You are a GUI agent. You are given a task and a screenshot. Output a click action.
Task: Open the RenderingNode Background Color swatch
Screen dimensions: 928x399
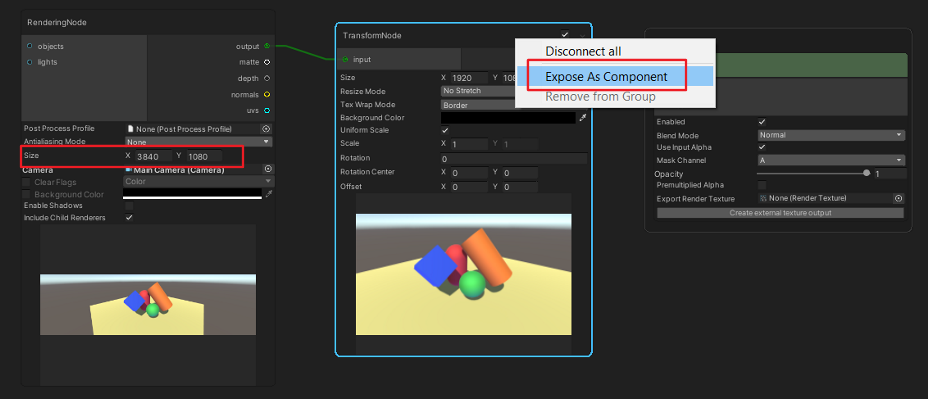(192, 194)
